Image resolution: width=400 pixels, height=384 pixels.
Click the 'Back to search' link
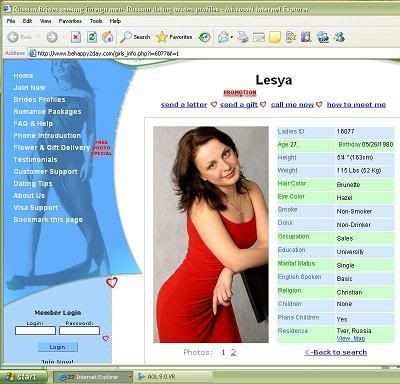coord(336,352)
